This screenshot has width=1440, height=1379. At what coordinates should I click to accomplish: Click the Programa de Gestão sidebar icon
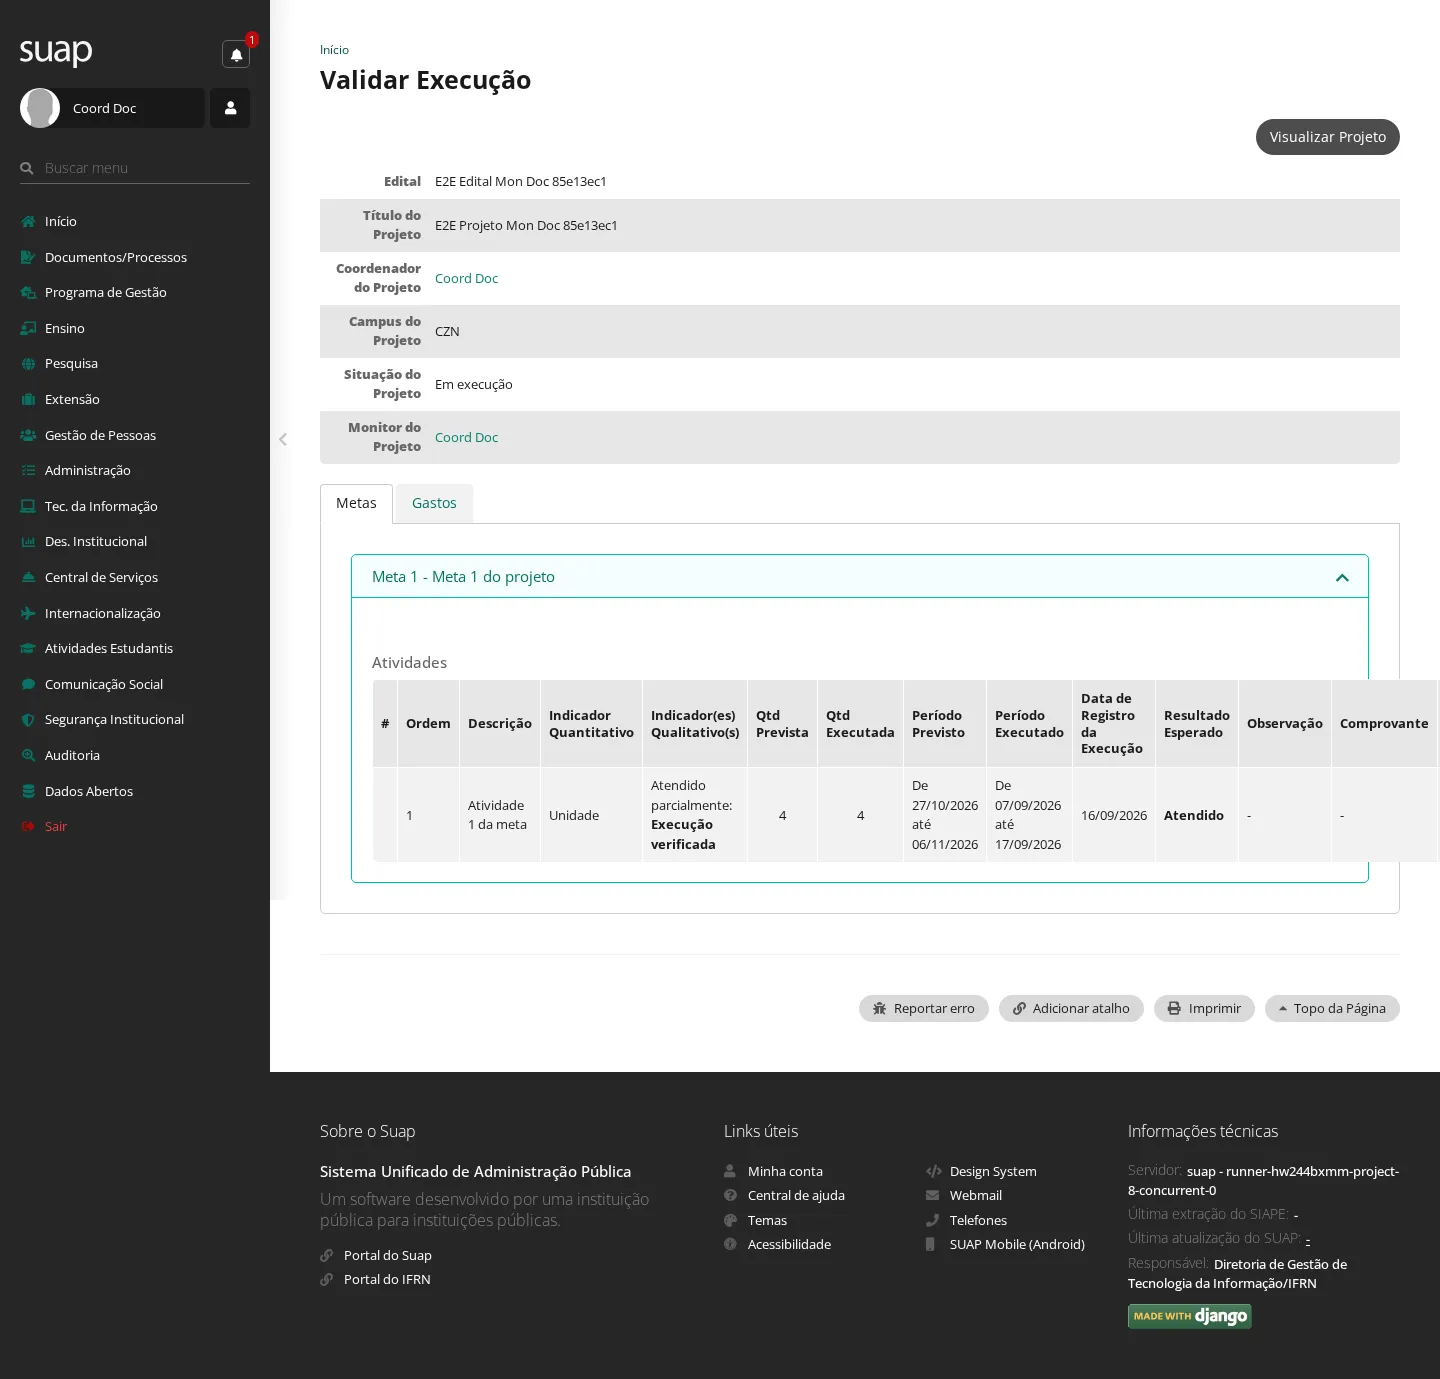(28, 293)
